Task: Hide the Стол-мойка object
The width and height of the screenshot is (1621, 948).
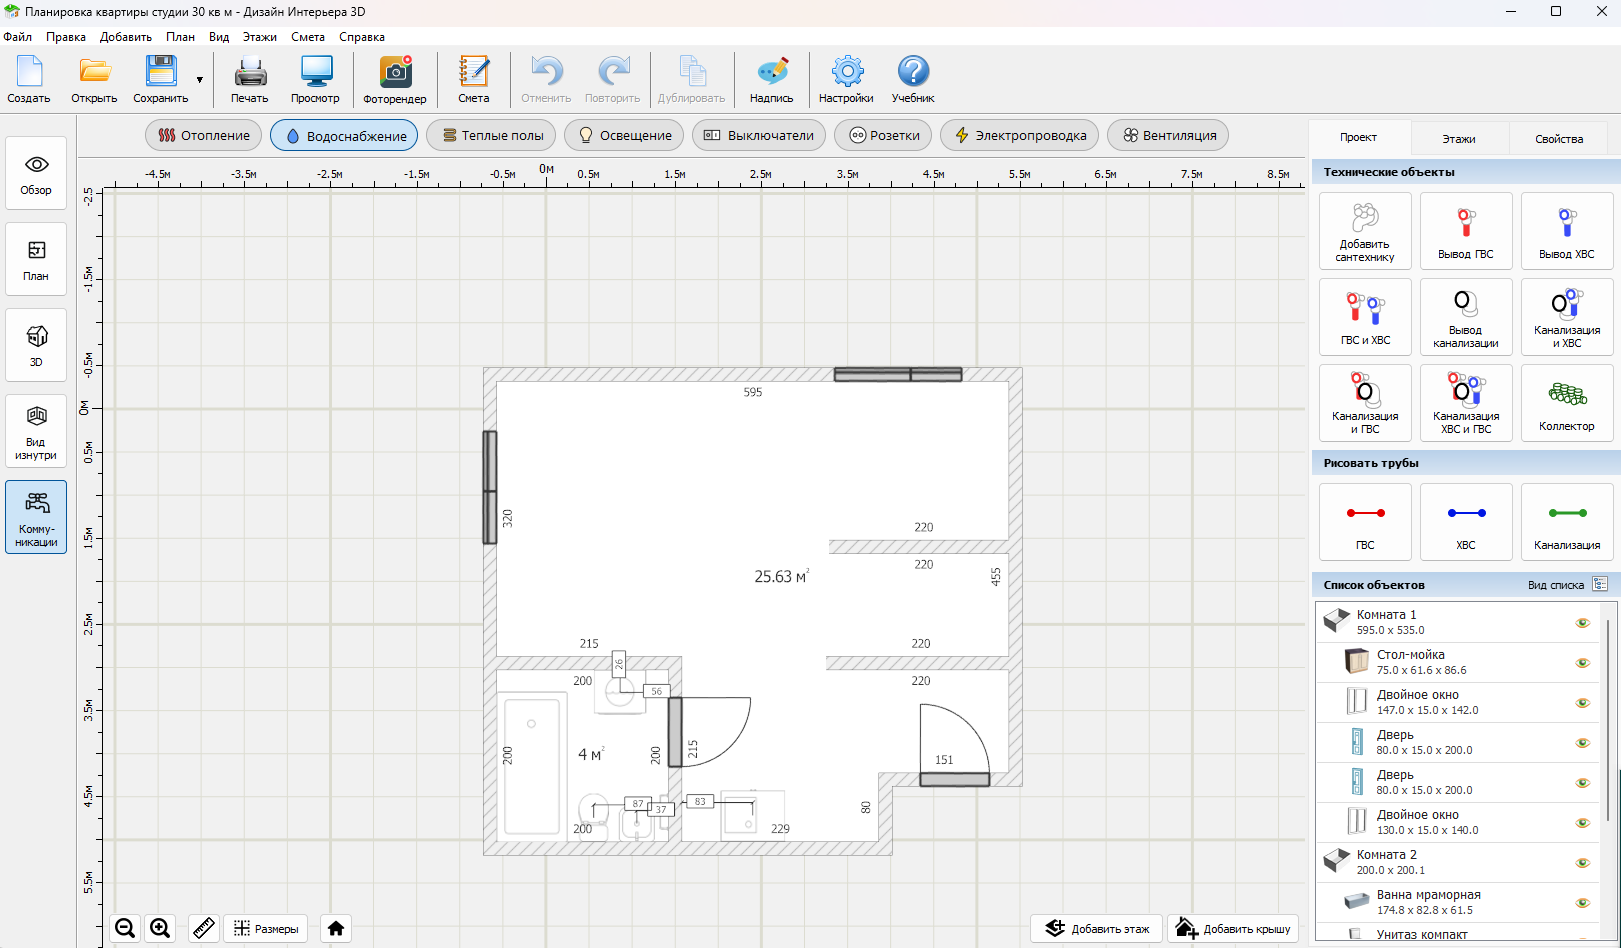Action: point(1582,663)
